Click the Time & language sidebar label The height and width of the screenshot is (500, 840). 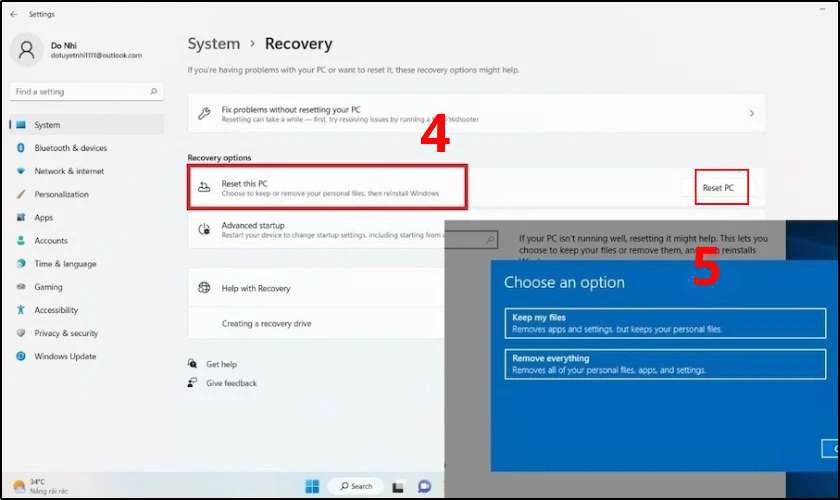[x=65, y=264]
